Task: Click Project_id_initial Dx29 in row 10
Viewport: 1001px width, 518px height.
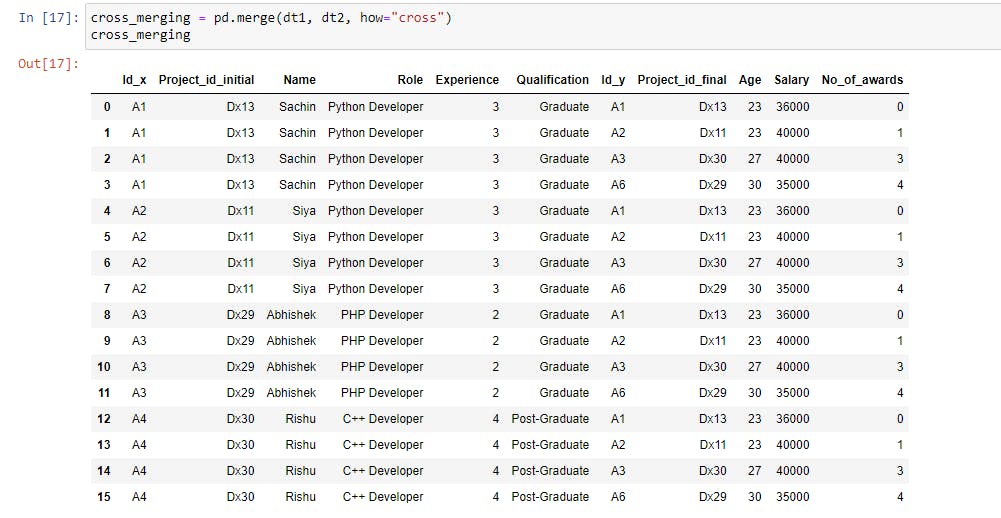Action: (240, 367)
